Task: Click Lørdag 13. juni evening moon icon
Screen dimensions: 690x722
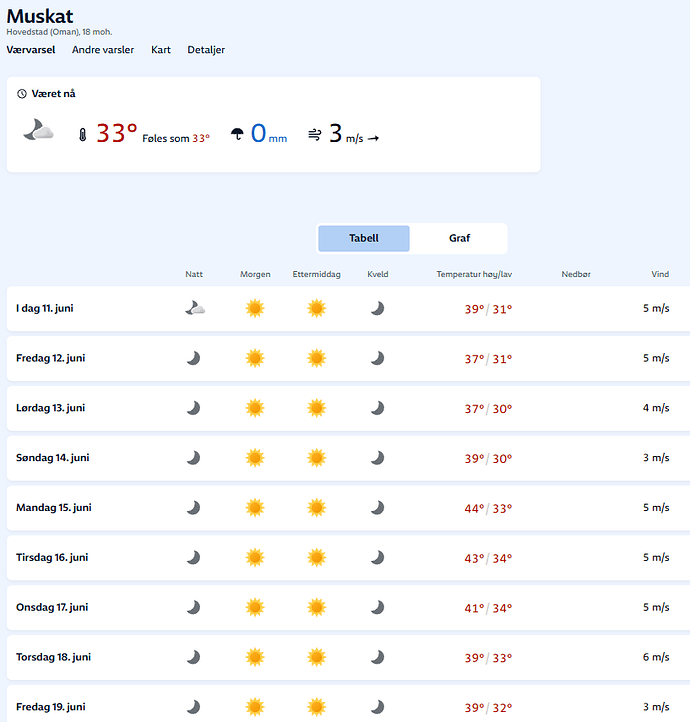Action: pyautogui.click(x=377, y=408)
